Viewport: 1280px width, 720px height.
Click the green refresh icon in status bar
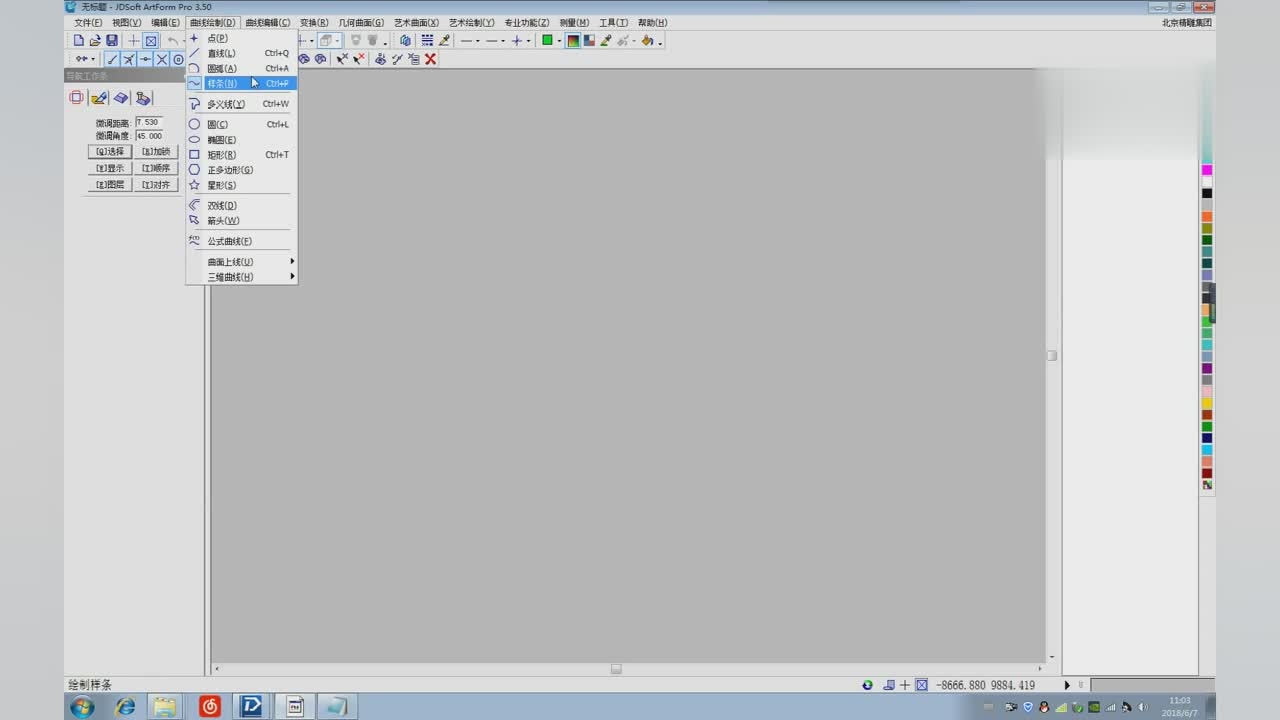[x=868, y=685]
